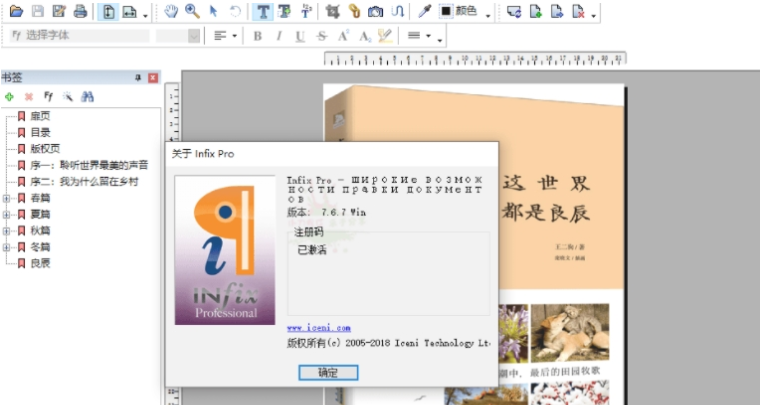Toggle Italic formatting

pyautogui.click(x=279, y=36)
